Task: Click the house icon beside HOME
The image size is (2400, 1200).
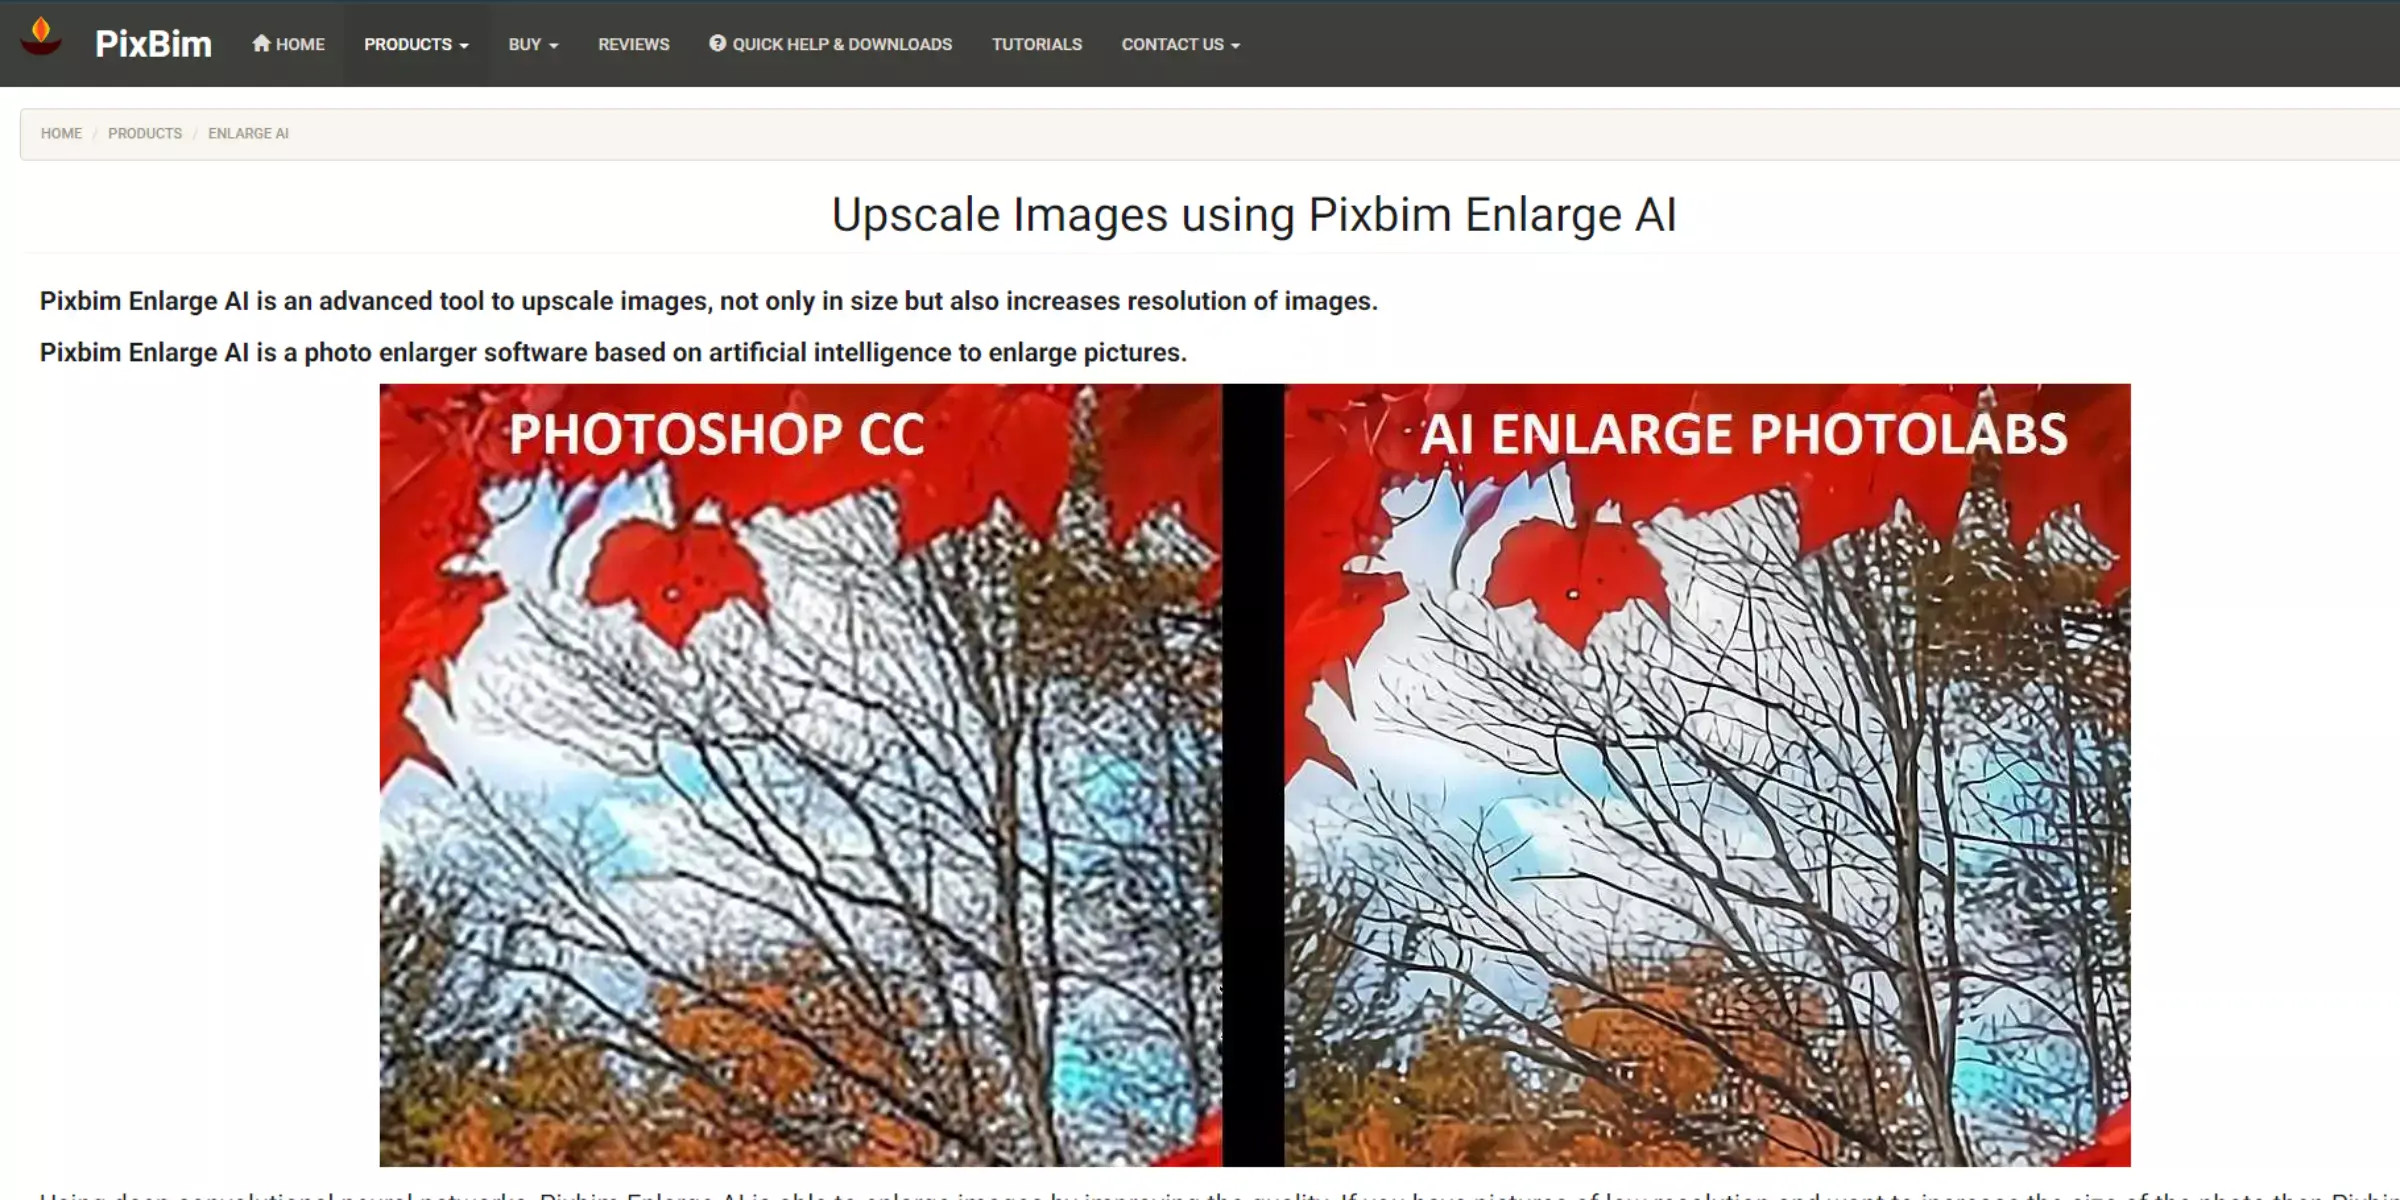Action: pos(261,43)
